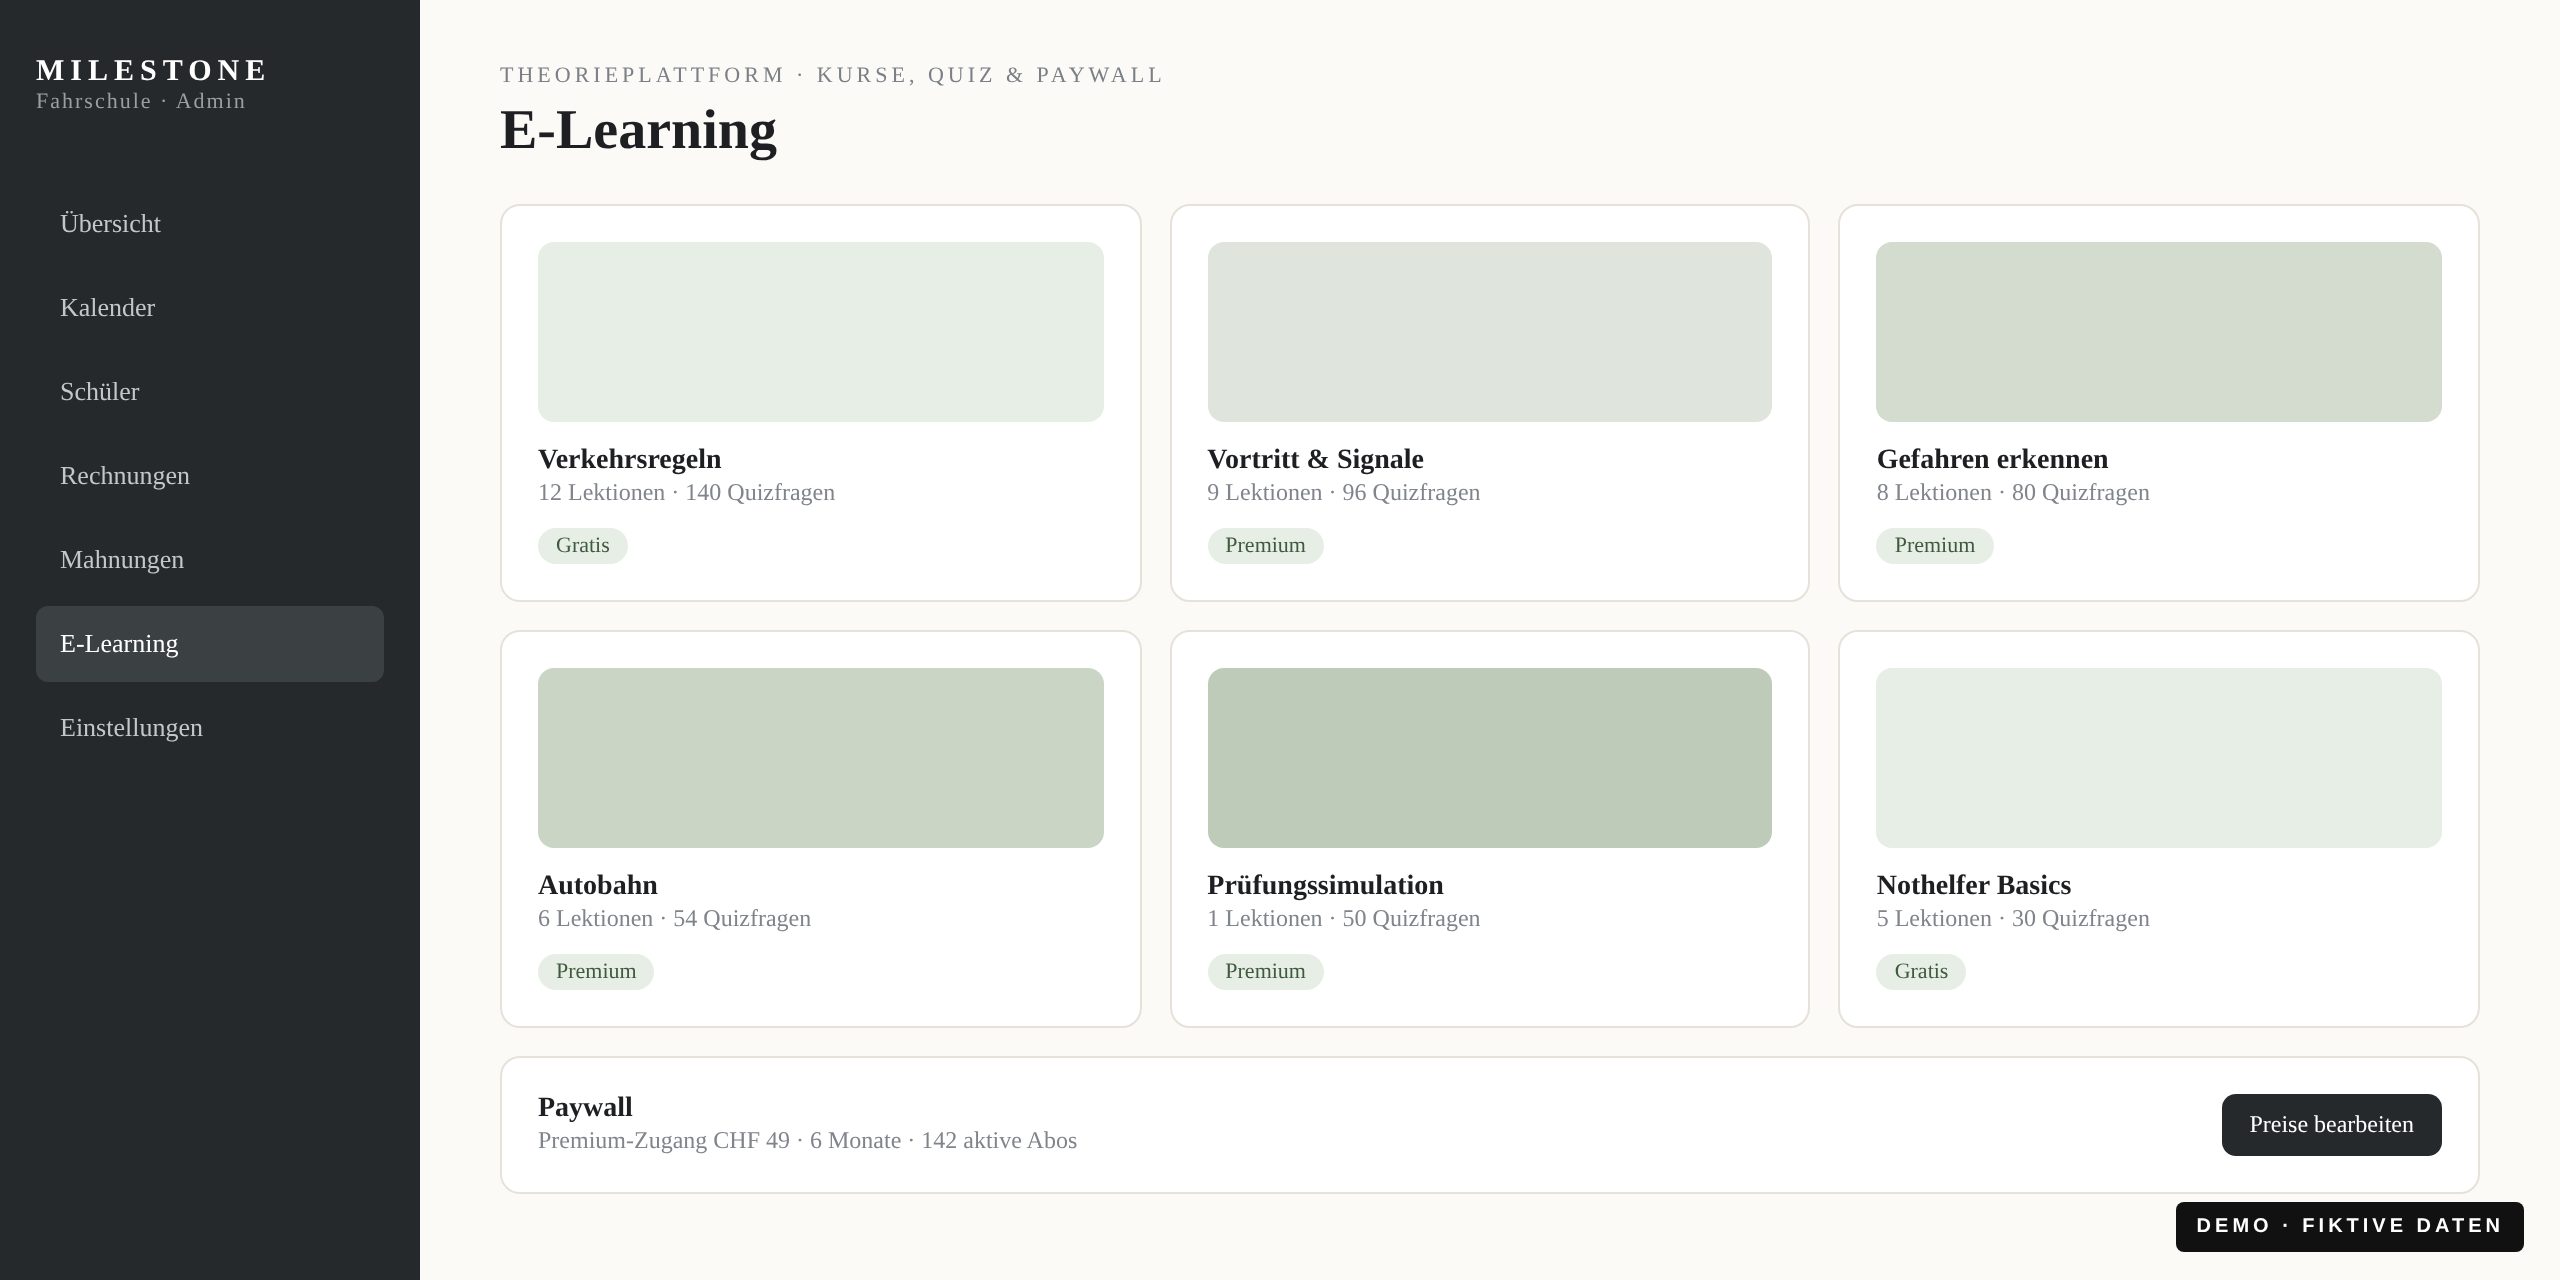2560x1280 pixels.
Task: Click the MILESTONE logo text
Action: coord(152,70)
